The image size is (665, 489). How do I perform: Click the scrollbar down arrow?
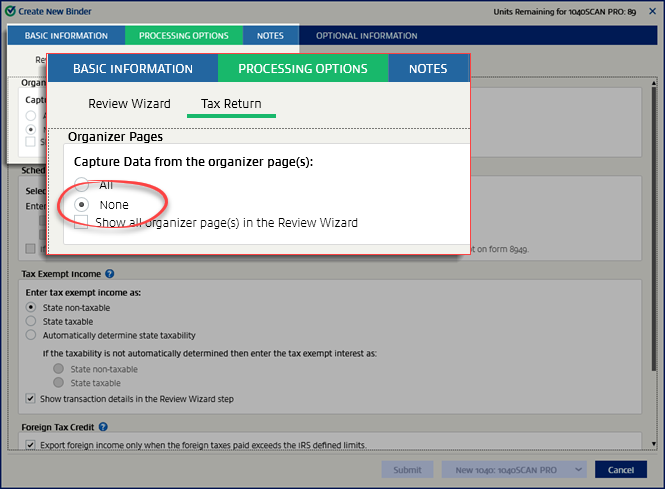[654, 444]
